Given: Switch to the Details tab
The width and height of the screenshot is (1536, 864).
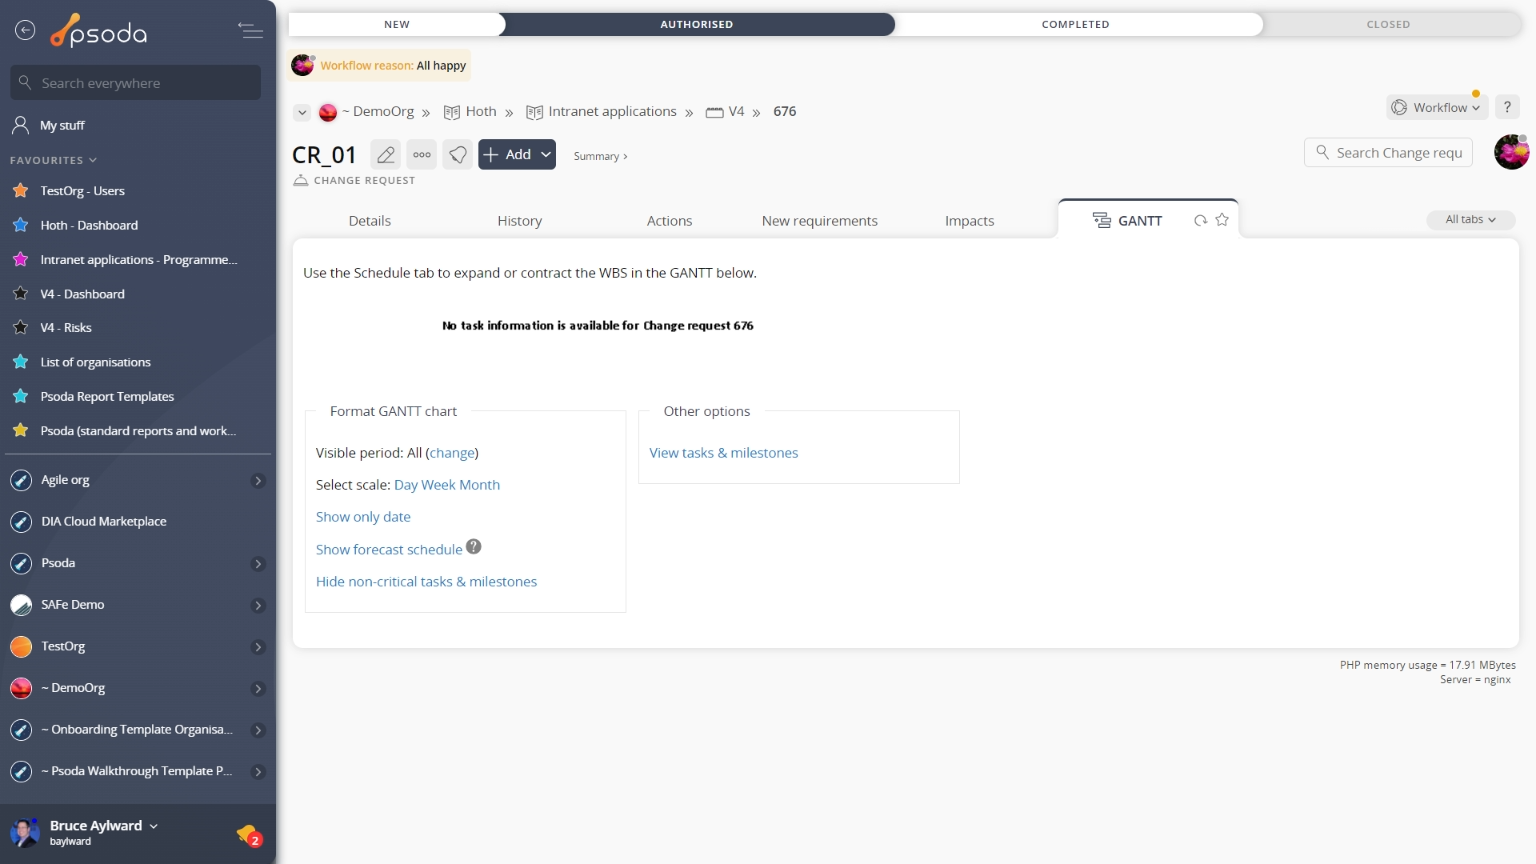Looking at the screenshot, I should pyautogui.click(x=369, y=220).
